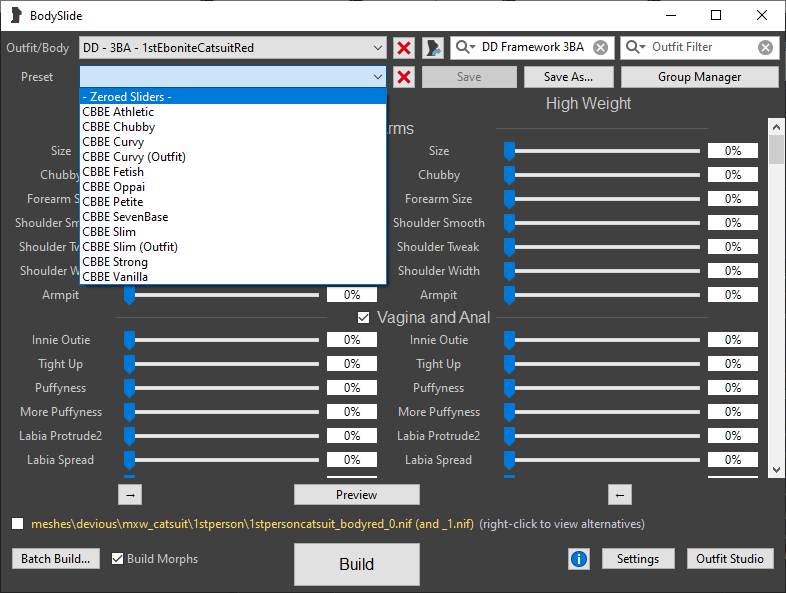
Task: Click the high weight Forearm Size percent field
Action: [x=733, y=199]
